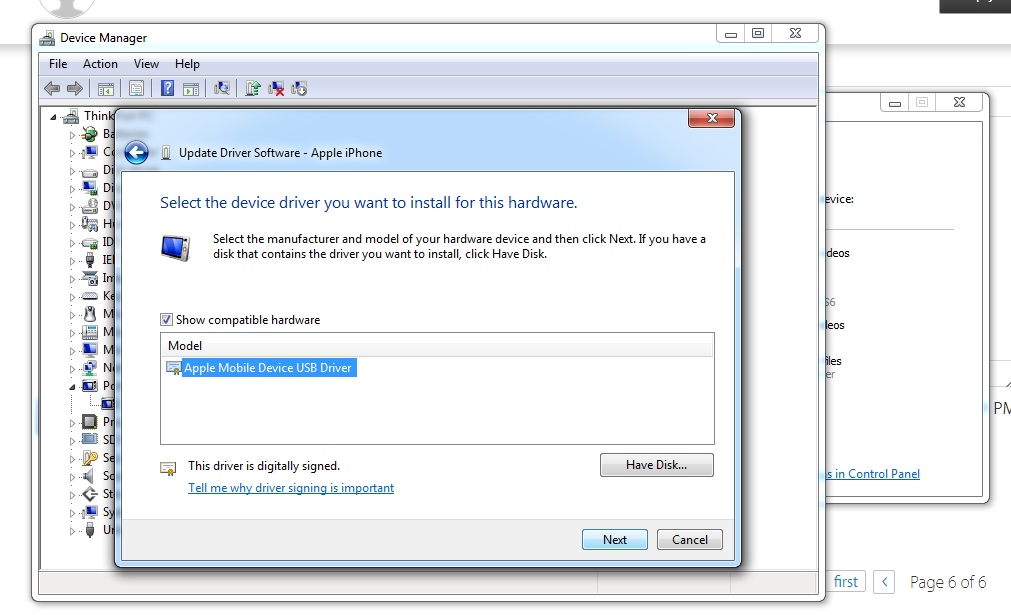Collapse the Portable Devices node arrow
This screenshot has width=1011, height=615.
point(72,387)
